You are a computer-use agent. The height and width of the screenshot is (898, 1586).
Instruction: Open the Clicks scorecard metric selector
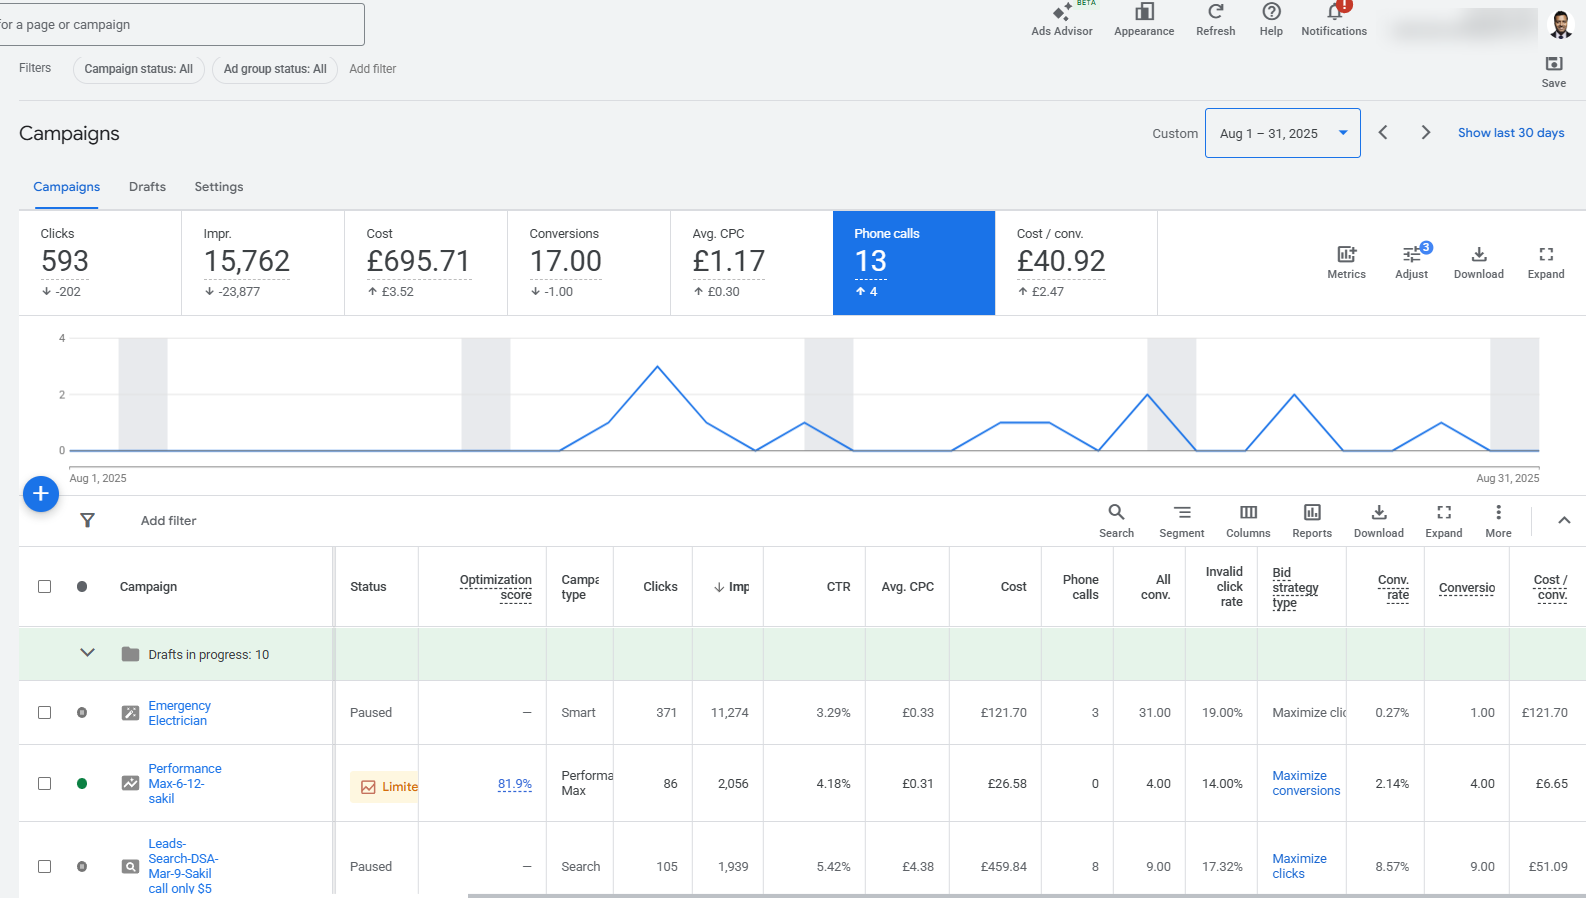click(x=100, y=263)
